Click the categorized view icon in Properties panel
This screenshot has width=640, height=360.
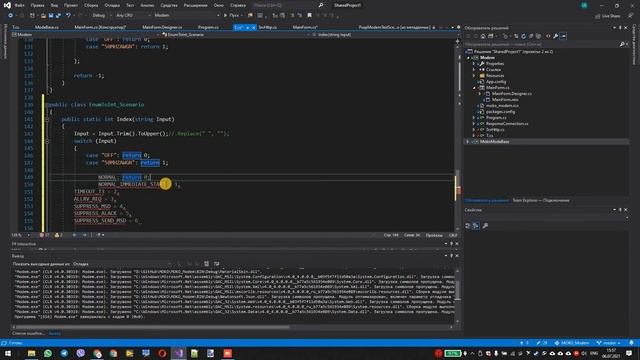[468, 226]
